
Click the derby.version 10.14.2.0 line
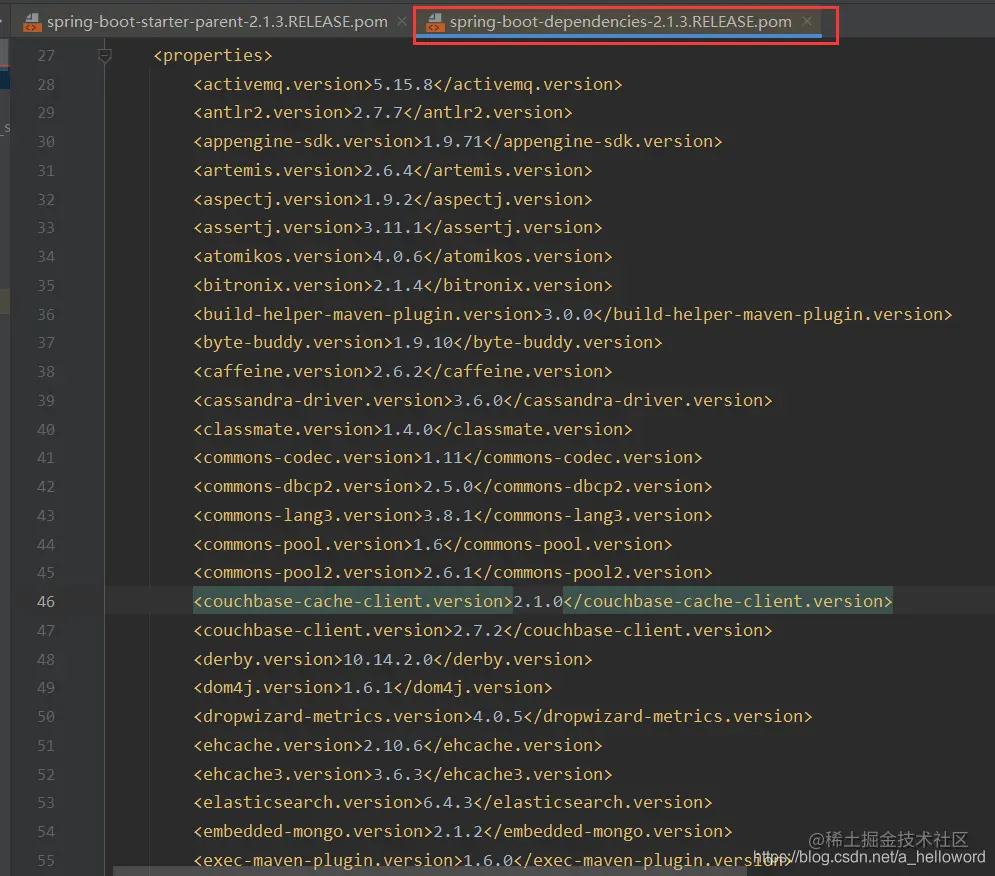(x=393, y=659)
